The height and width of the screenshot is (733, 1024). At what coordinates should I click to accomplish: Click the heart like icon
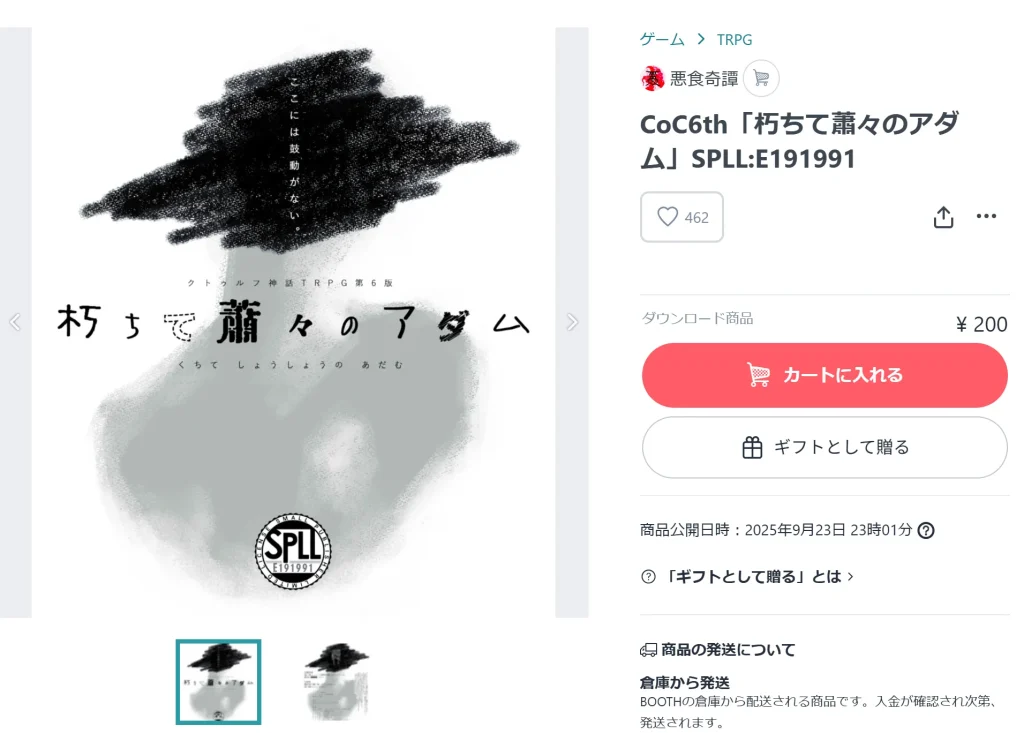coord(667,216)
